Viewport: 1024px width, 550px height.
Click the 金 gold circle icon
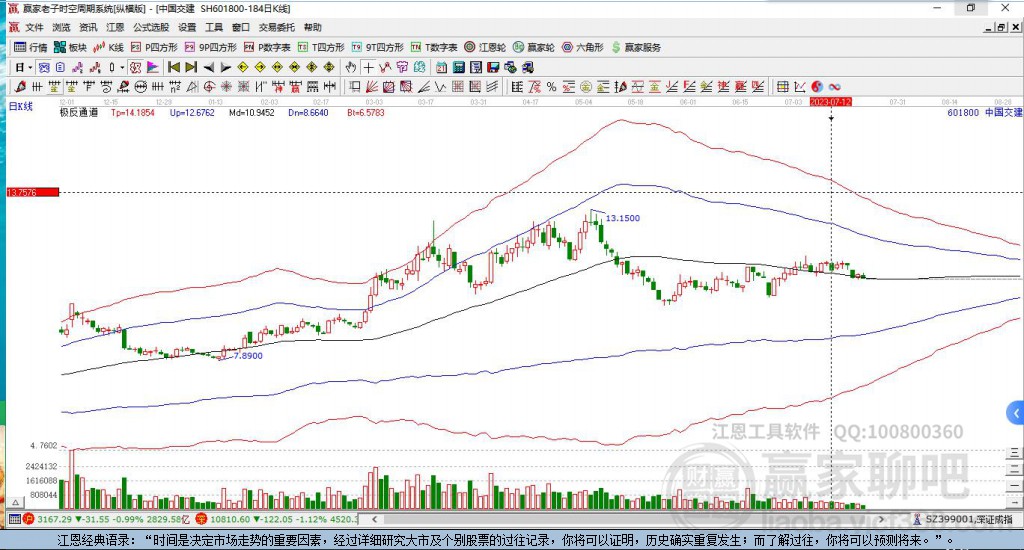click(x=586, y=87)
